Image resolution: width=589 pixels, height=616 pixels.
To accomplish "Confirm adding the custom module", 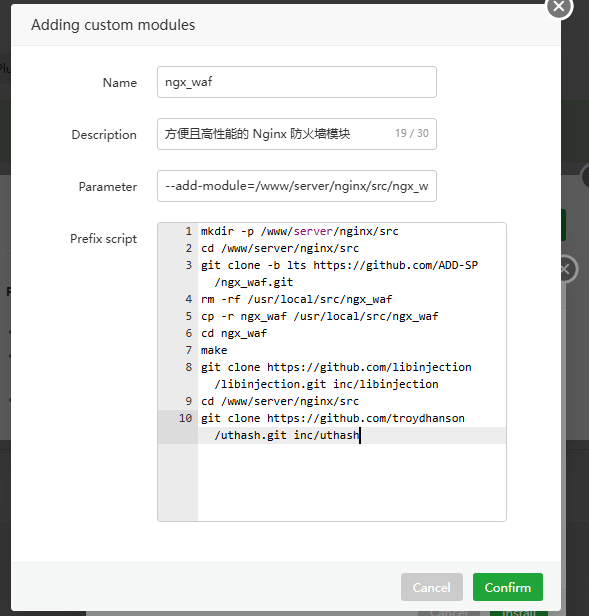I will click(x=508, y=587).
